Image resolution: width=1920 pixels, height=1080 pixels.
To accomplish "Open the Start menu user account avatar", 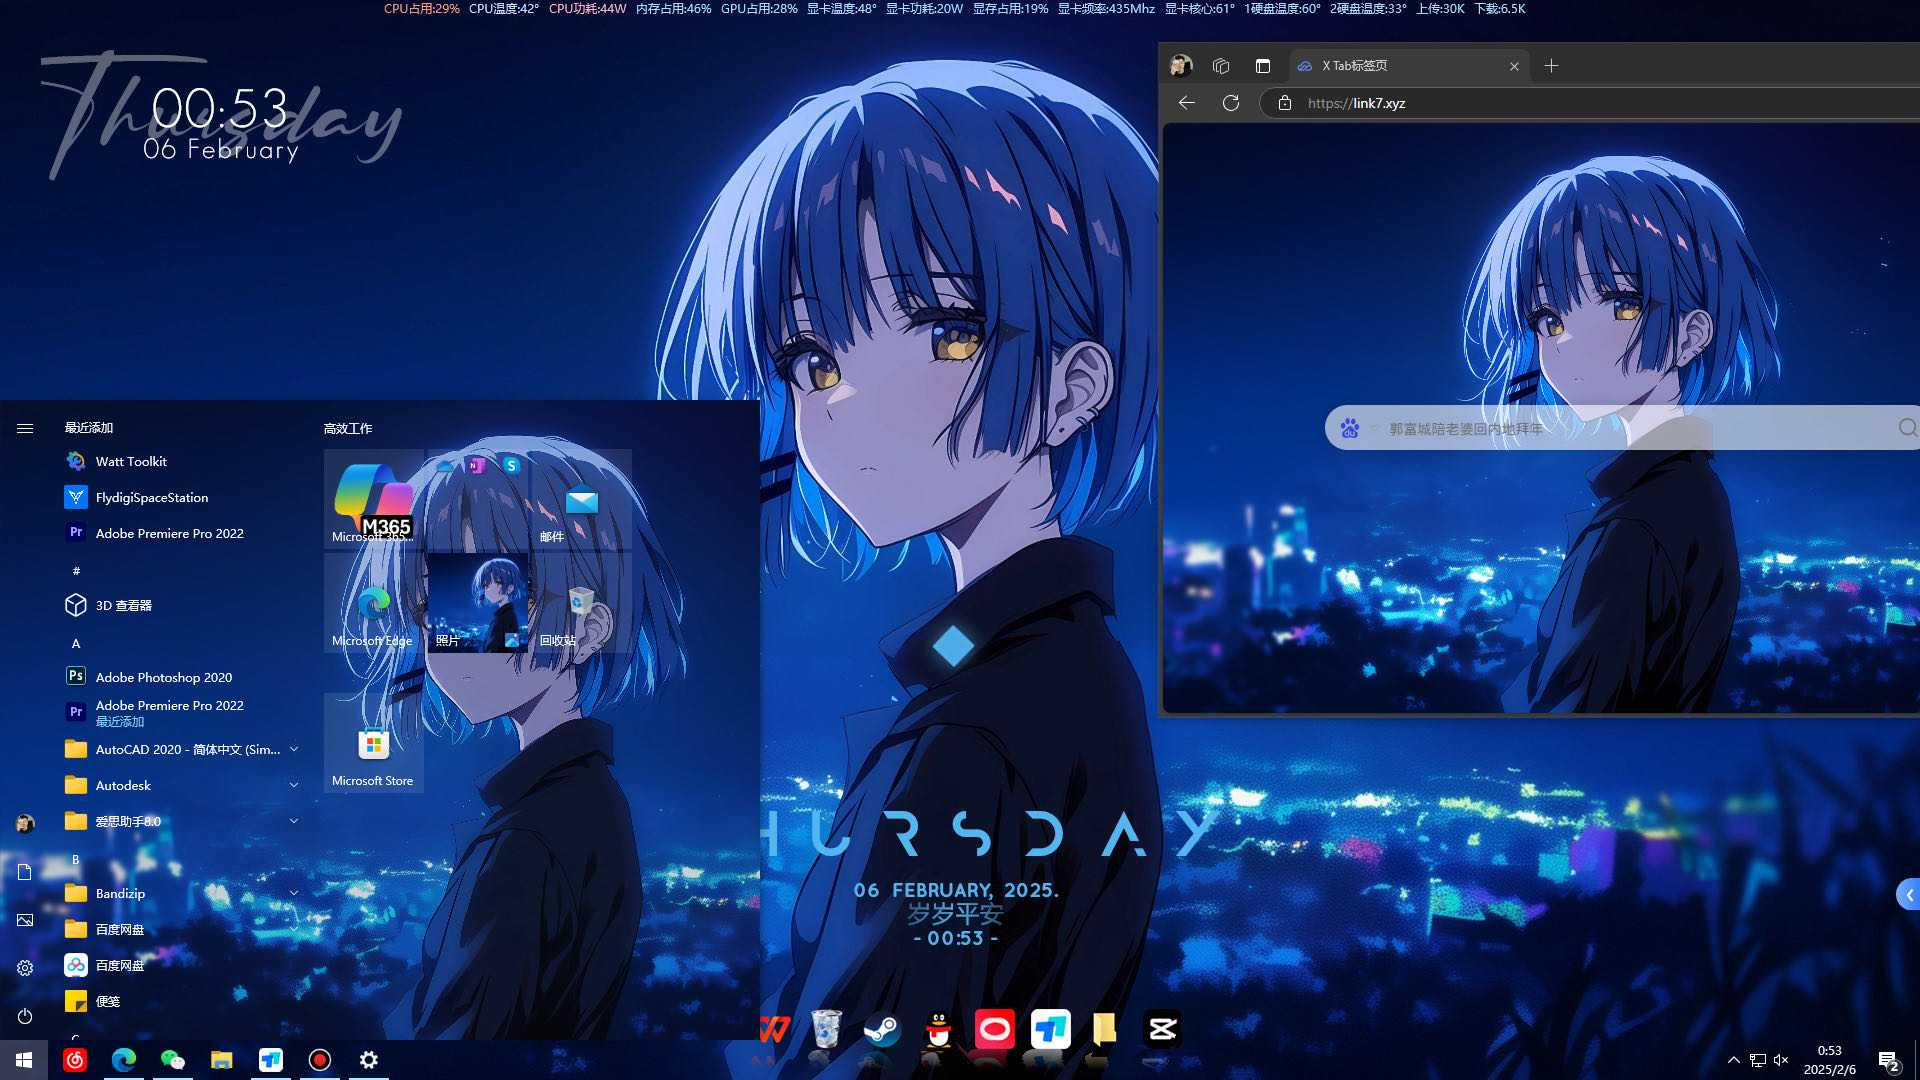I will 25,823.
